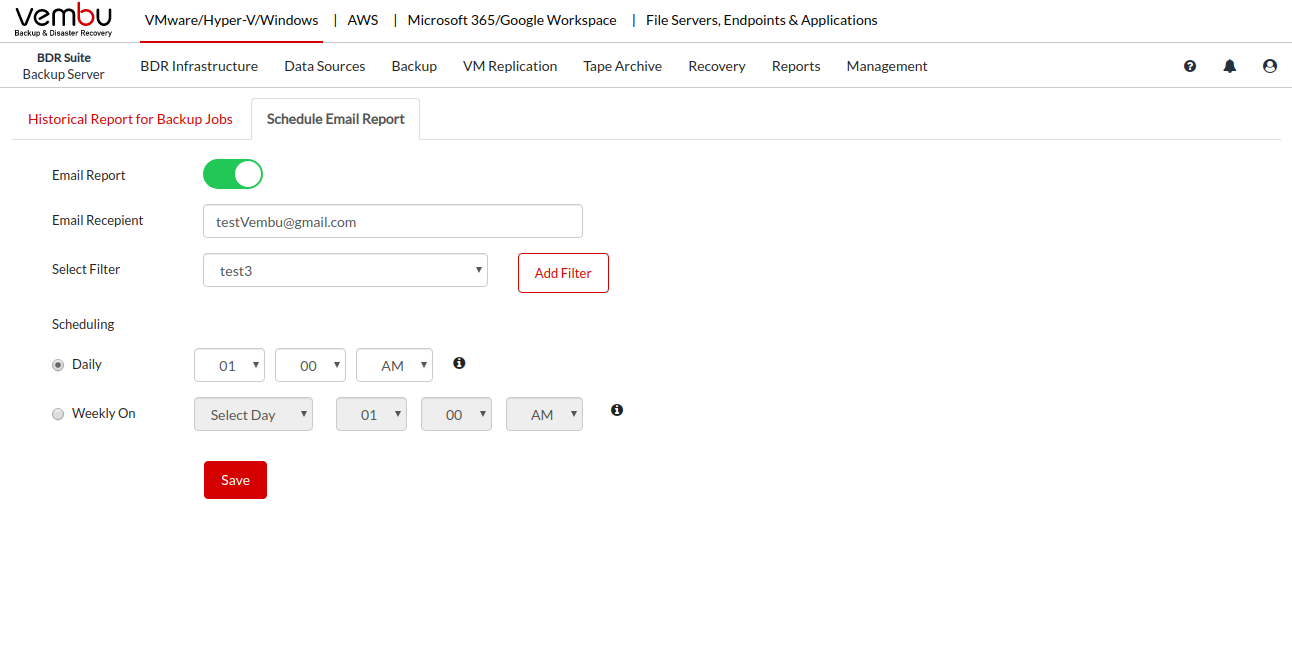Open the help question mark icon
Image resolution: width=1292 pixels, height=663 pixels.
(x=1190, y=66)
